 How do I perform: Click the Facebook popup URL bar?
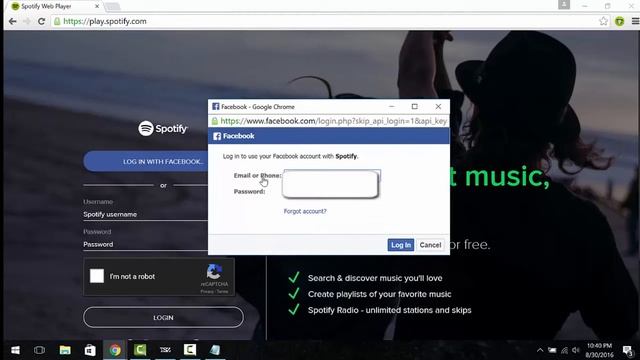tap(329, 121)
